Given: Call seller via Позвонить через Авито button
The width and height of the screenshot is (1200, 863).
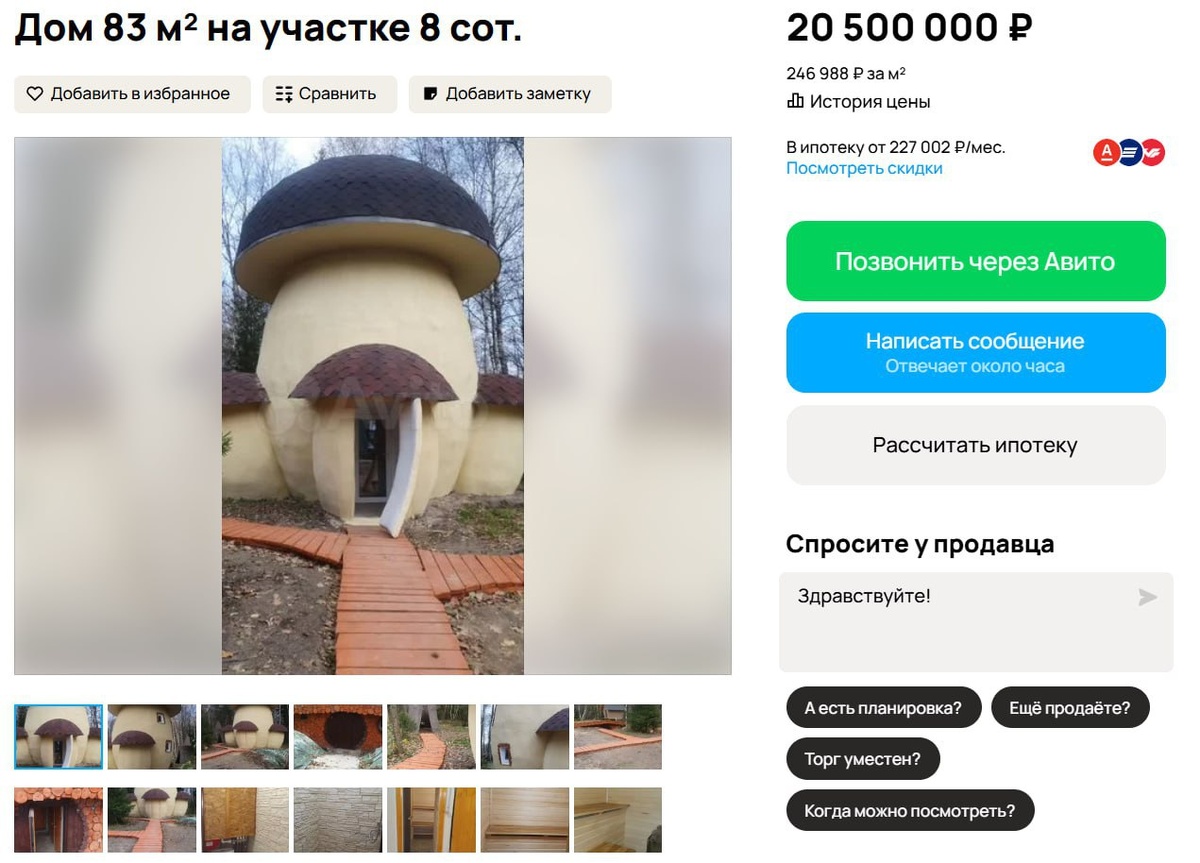Looking at the screenshot, I should point(976,261).
